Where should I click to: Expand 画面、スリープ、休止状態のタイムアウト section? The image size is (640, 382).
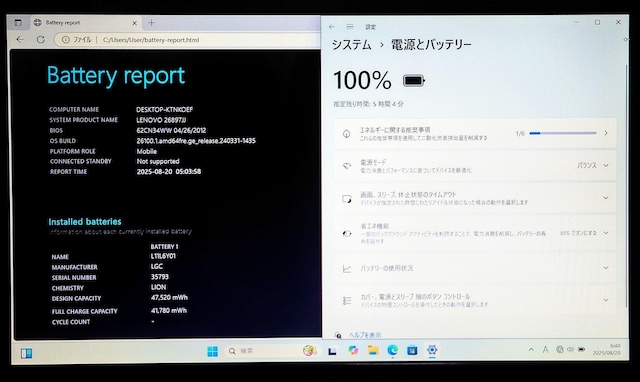tap(475, 198)
